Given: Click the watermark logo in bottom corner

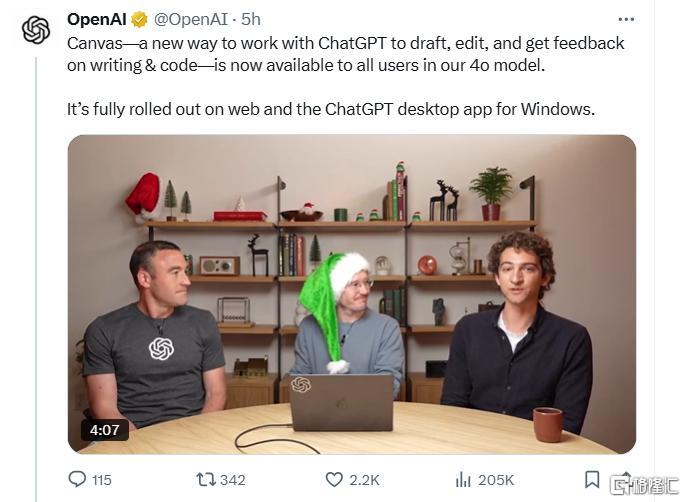Looking at the screenshot, I should click(x=645, y=486).
